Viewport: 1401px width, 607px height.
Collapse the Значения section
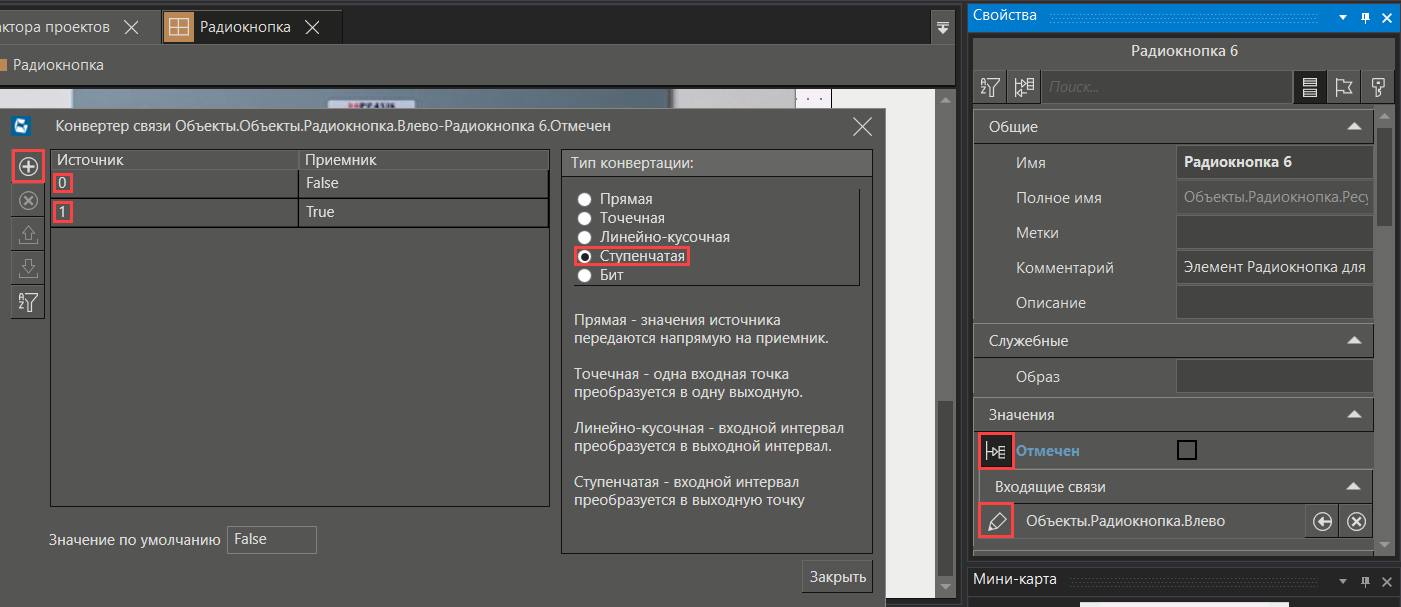(1354, 414)
